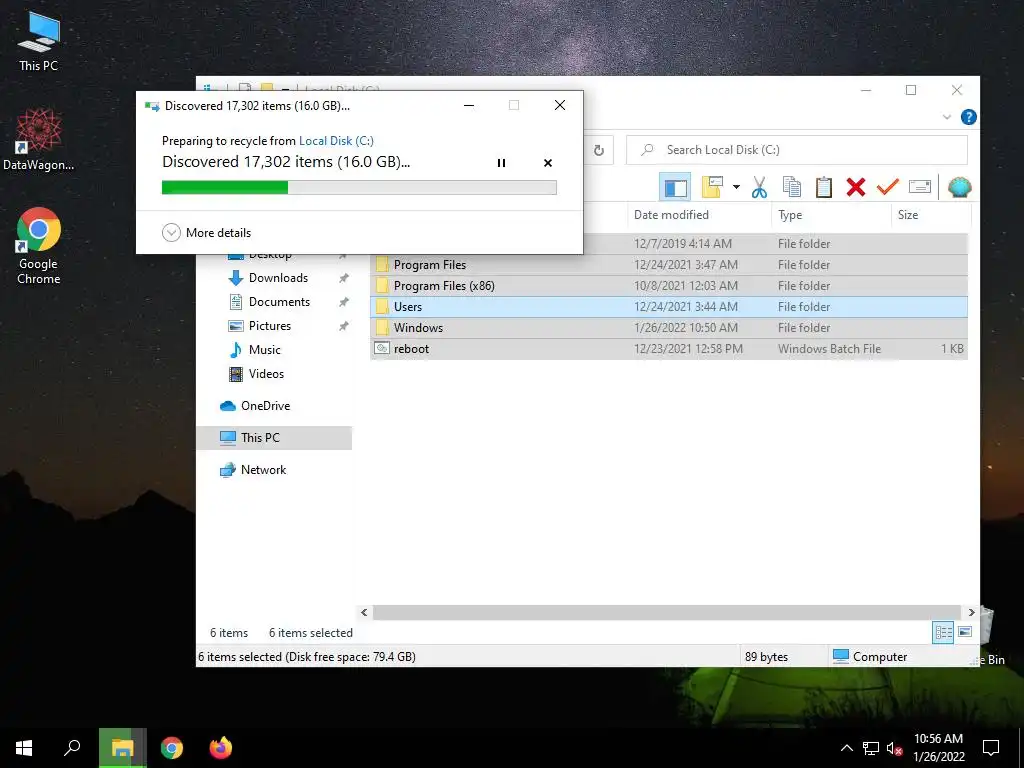This screenshot has height=768, width=1024.
Task: Select This PC in the navigation pane
Action: (274, 438)
